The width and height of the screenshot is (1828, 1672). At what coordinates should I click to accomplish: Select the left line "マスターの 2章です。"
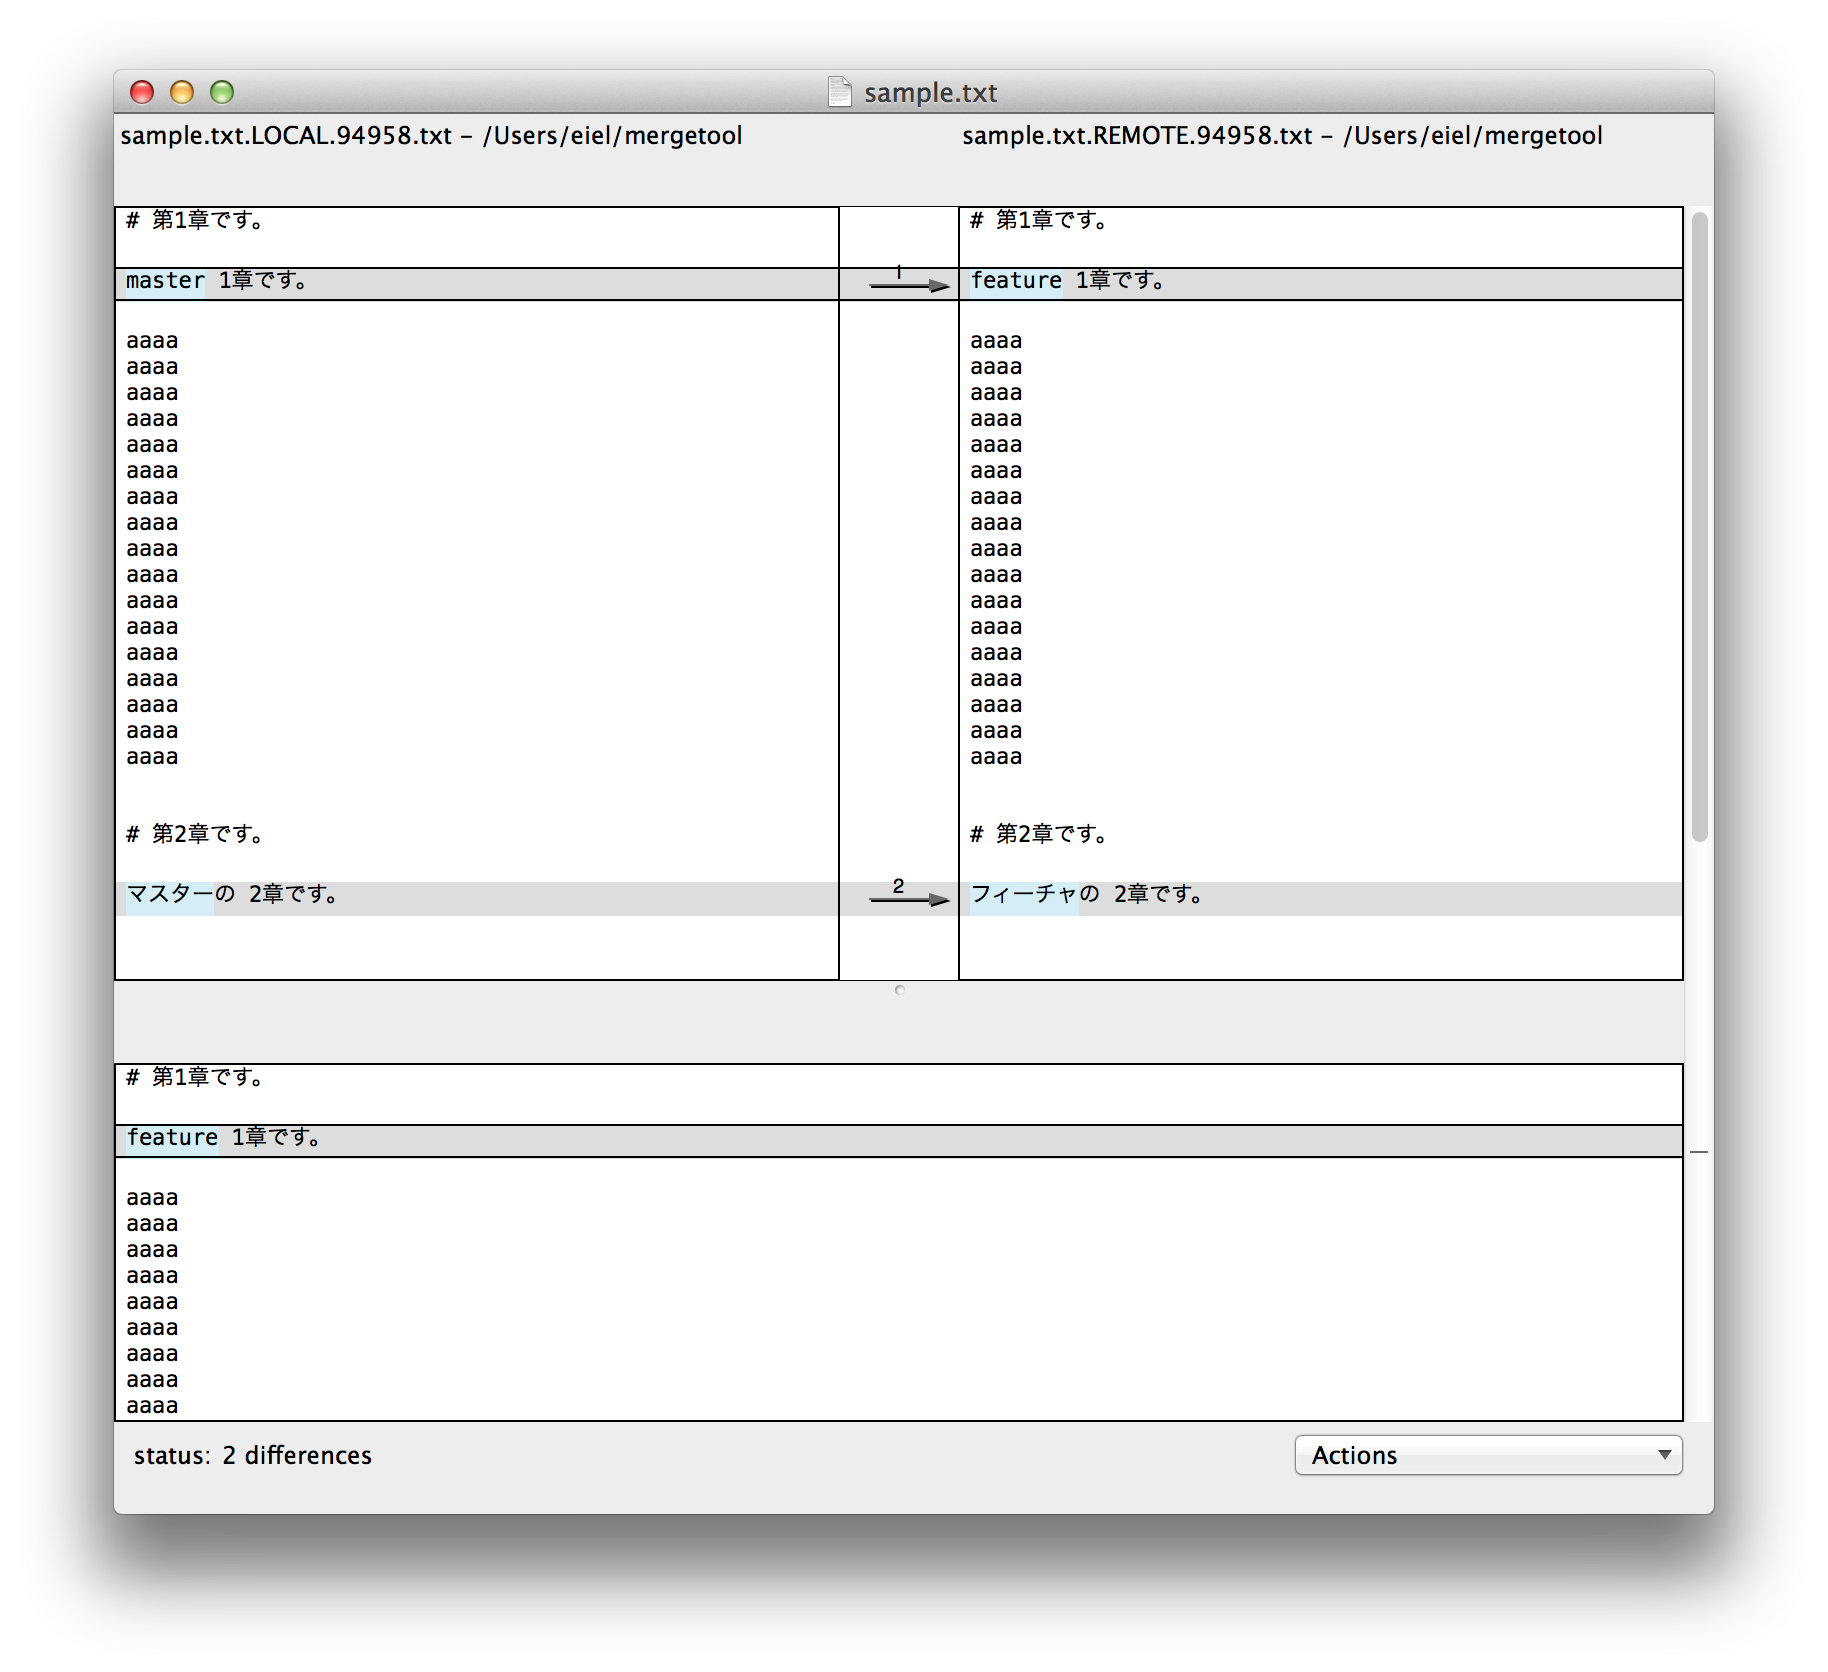point(477,897)
